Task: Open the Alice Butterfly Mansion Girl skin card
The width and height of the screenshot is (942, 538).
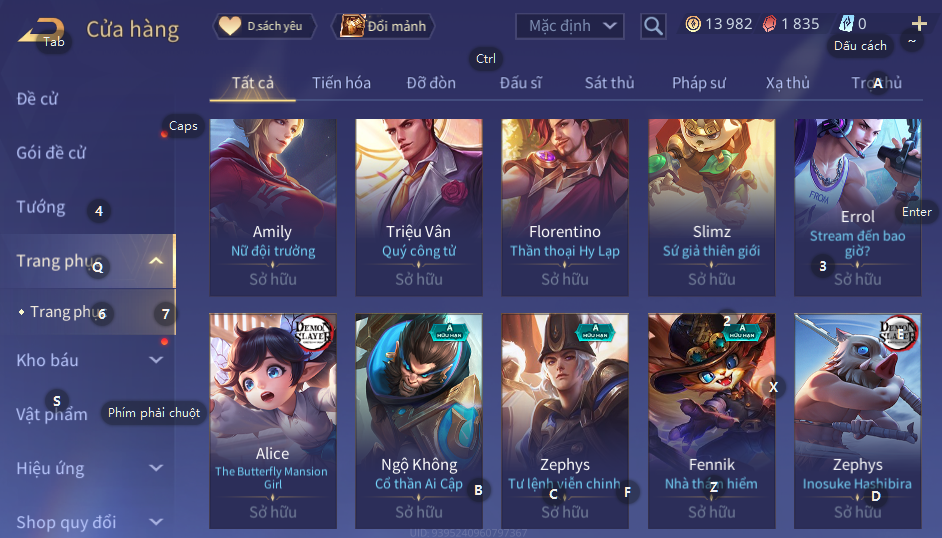Action: 273,420
